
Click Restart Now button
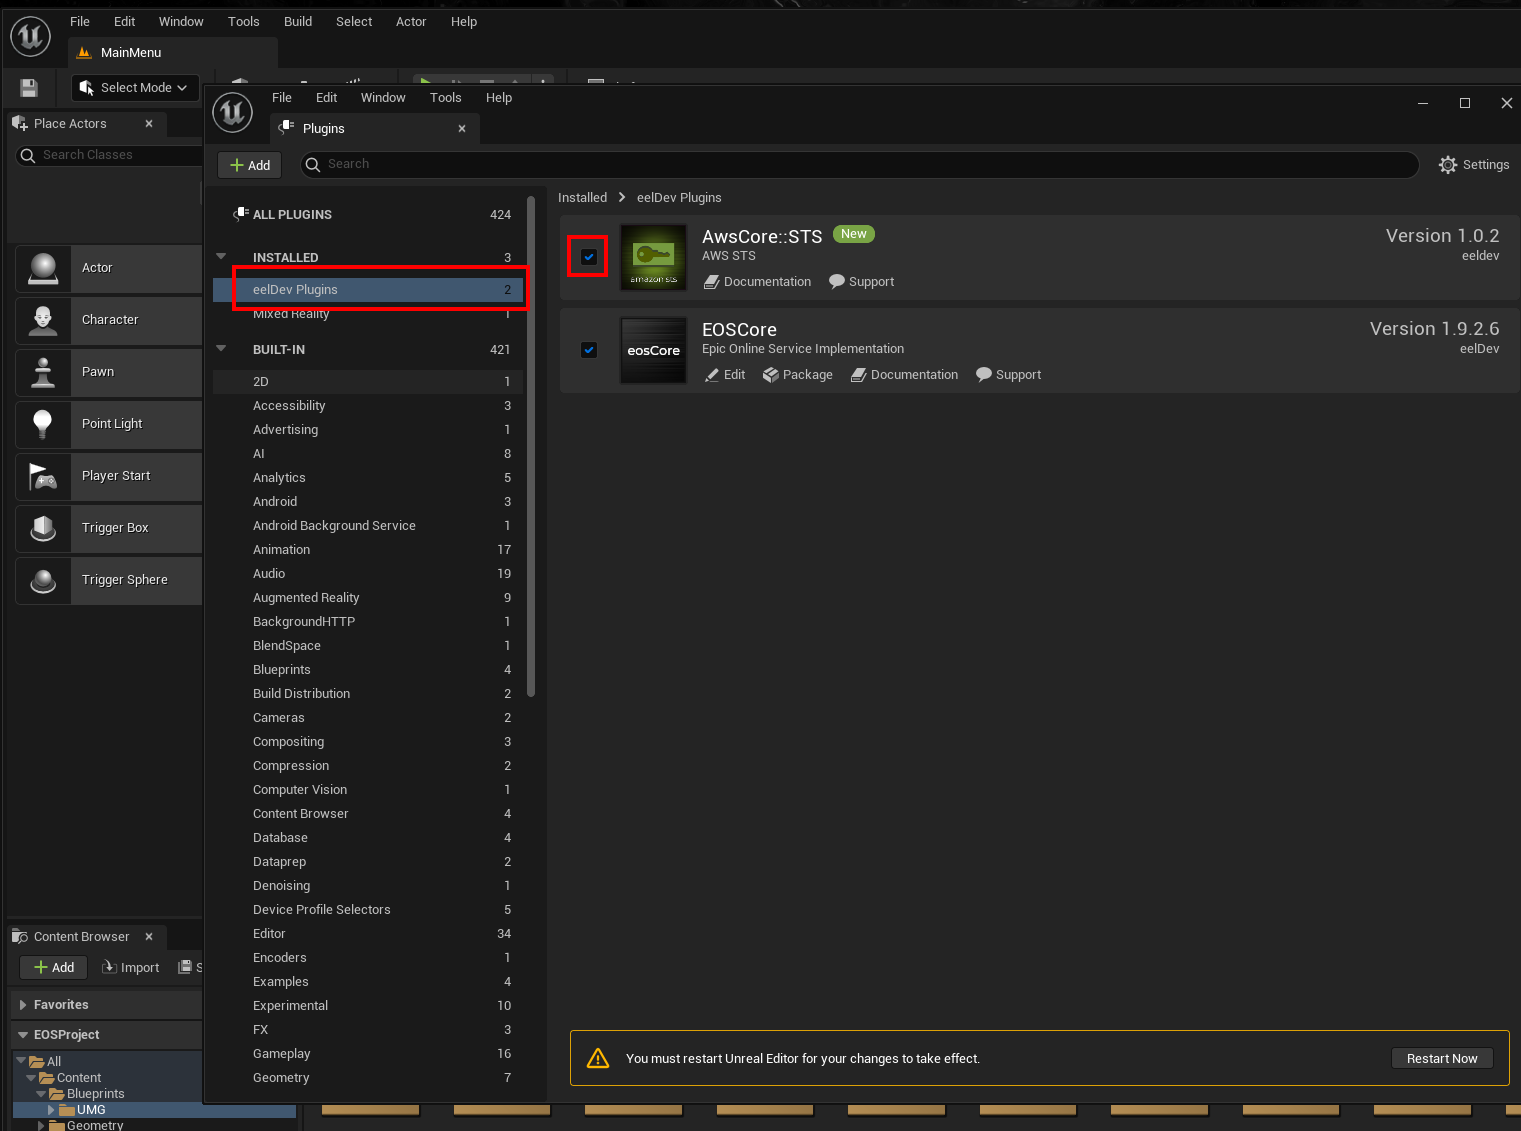tap(1442, 1058)
